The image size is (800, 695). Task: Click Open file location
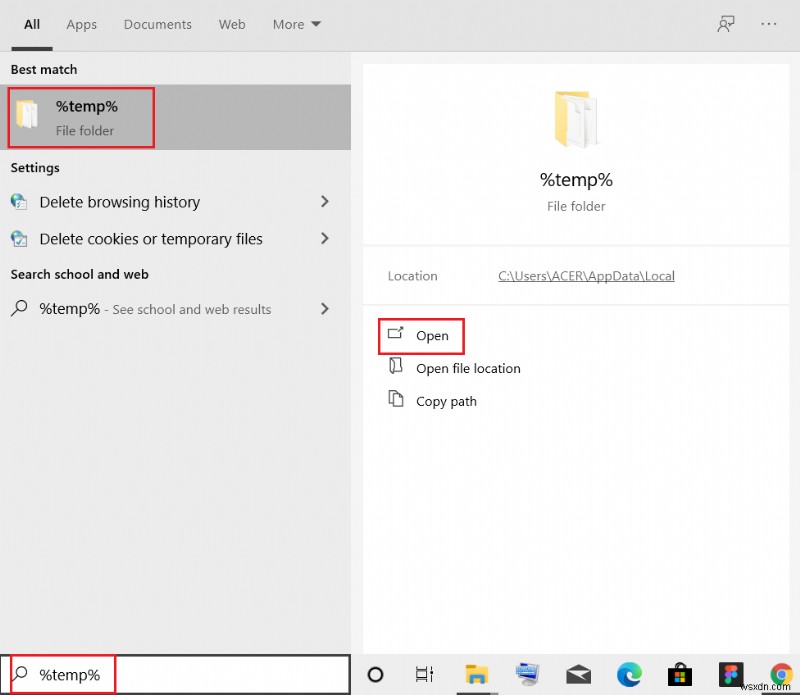pos(468,368)
